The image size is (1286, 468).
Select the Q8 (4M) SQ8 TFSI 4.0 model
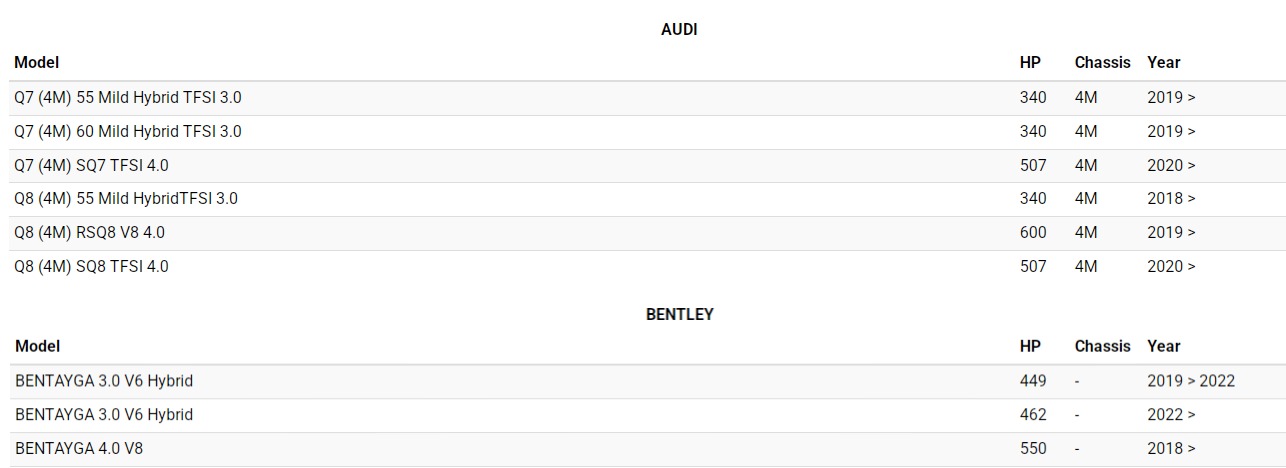coord(91,266)
